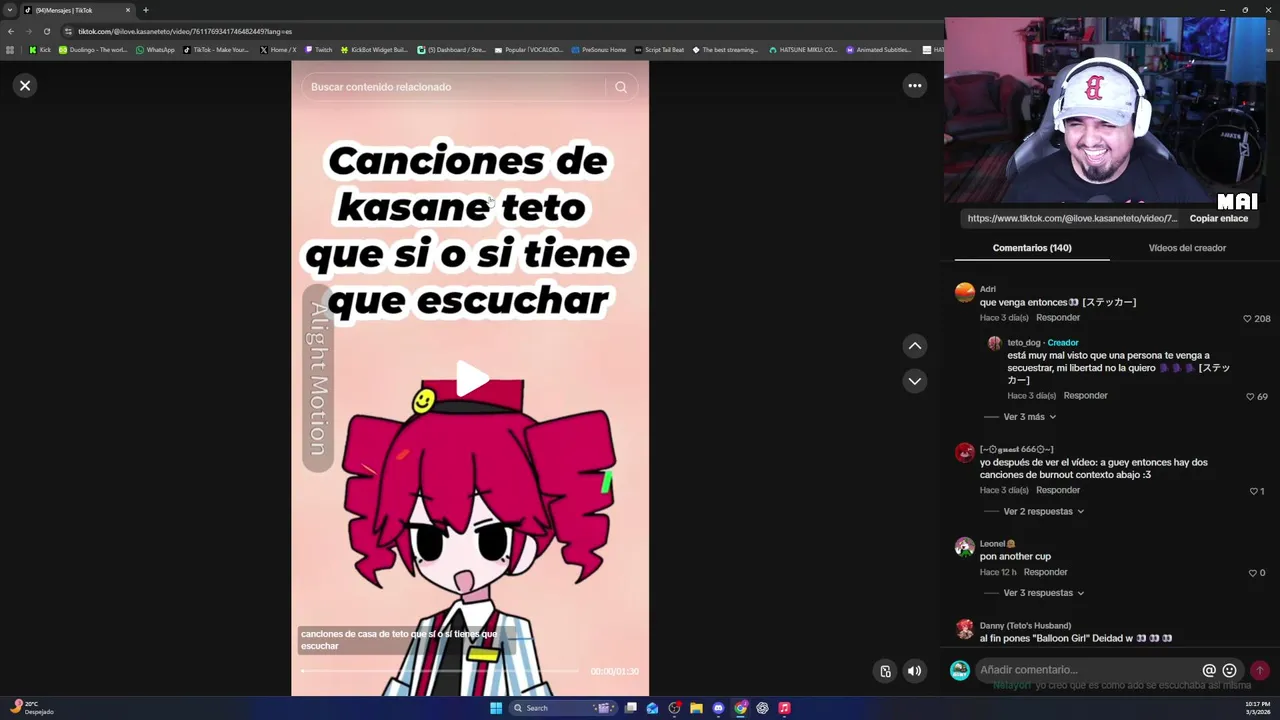The height and width of the screenshot is (720, 1280).
Task: Switch to Vídeos del creador tab
Action: (x=1187, y=248)
